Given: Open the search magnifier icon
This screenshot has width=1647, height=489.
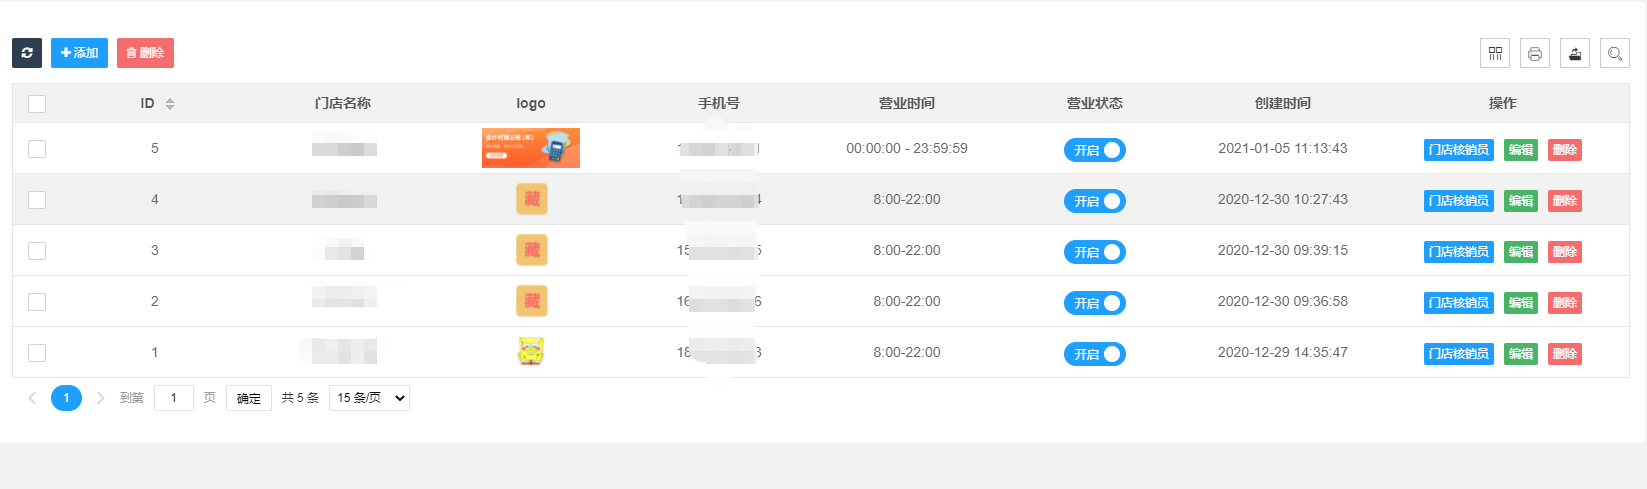Looking at the screenshot, I should click(1615, 54).
